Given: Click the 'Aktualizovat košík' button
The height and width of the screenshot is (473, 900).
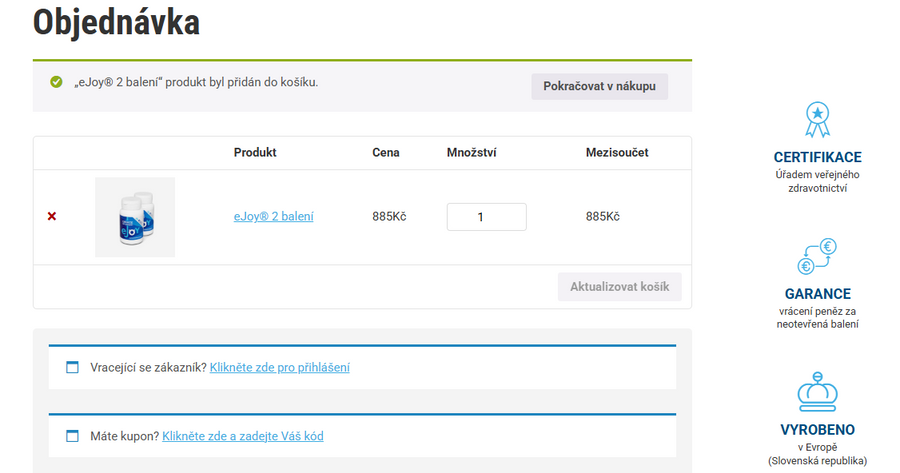Looking at the screenshot, I should (x=620, y=287).
